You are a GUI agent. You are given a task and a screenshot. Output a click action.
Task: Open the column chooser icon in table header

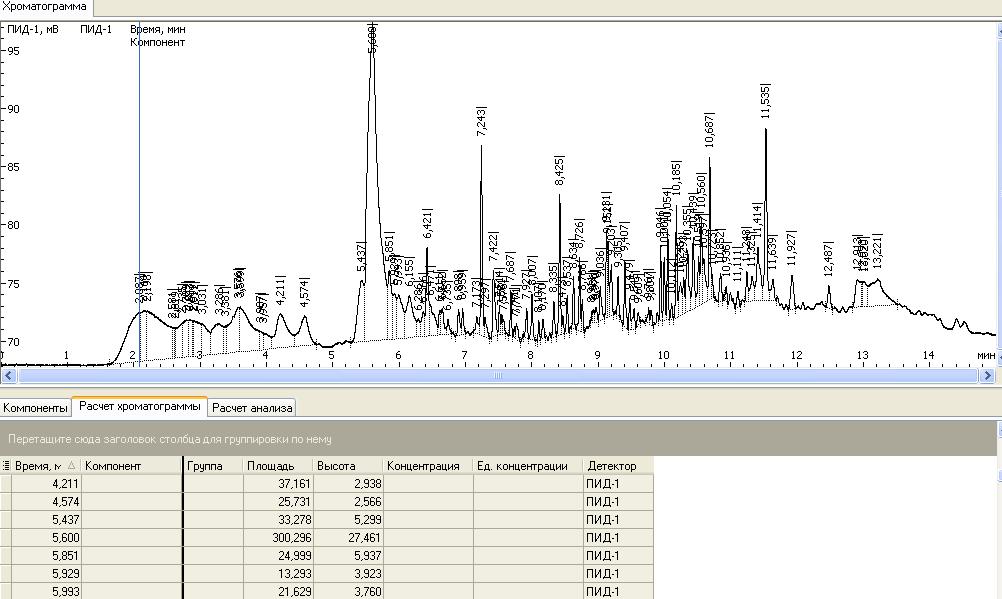[x=6, y=466]
